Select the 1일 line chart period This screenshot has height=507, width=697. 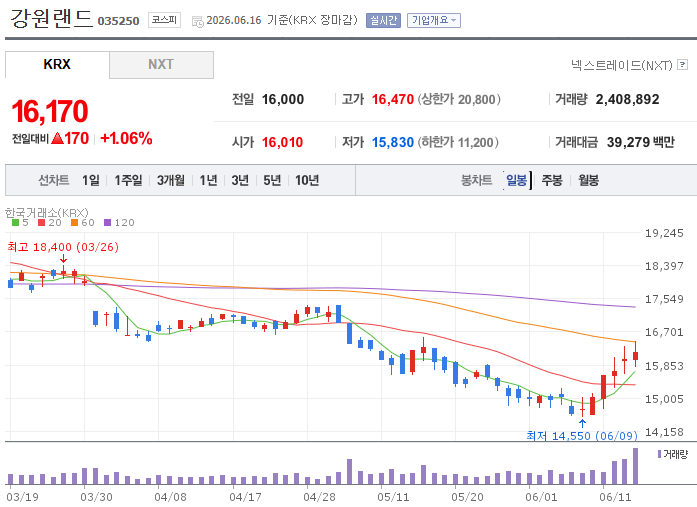click(91, 180)
